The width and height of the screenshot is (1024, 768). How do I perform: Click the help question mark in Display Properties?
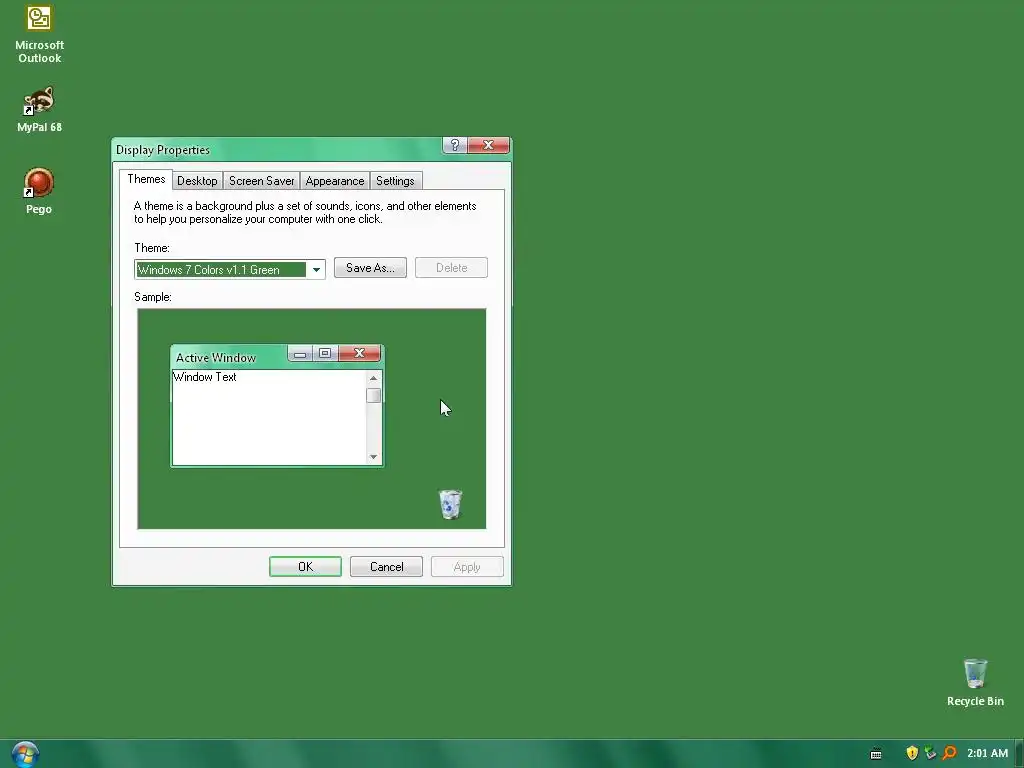455,145
